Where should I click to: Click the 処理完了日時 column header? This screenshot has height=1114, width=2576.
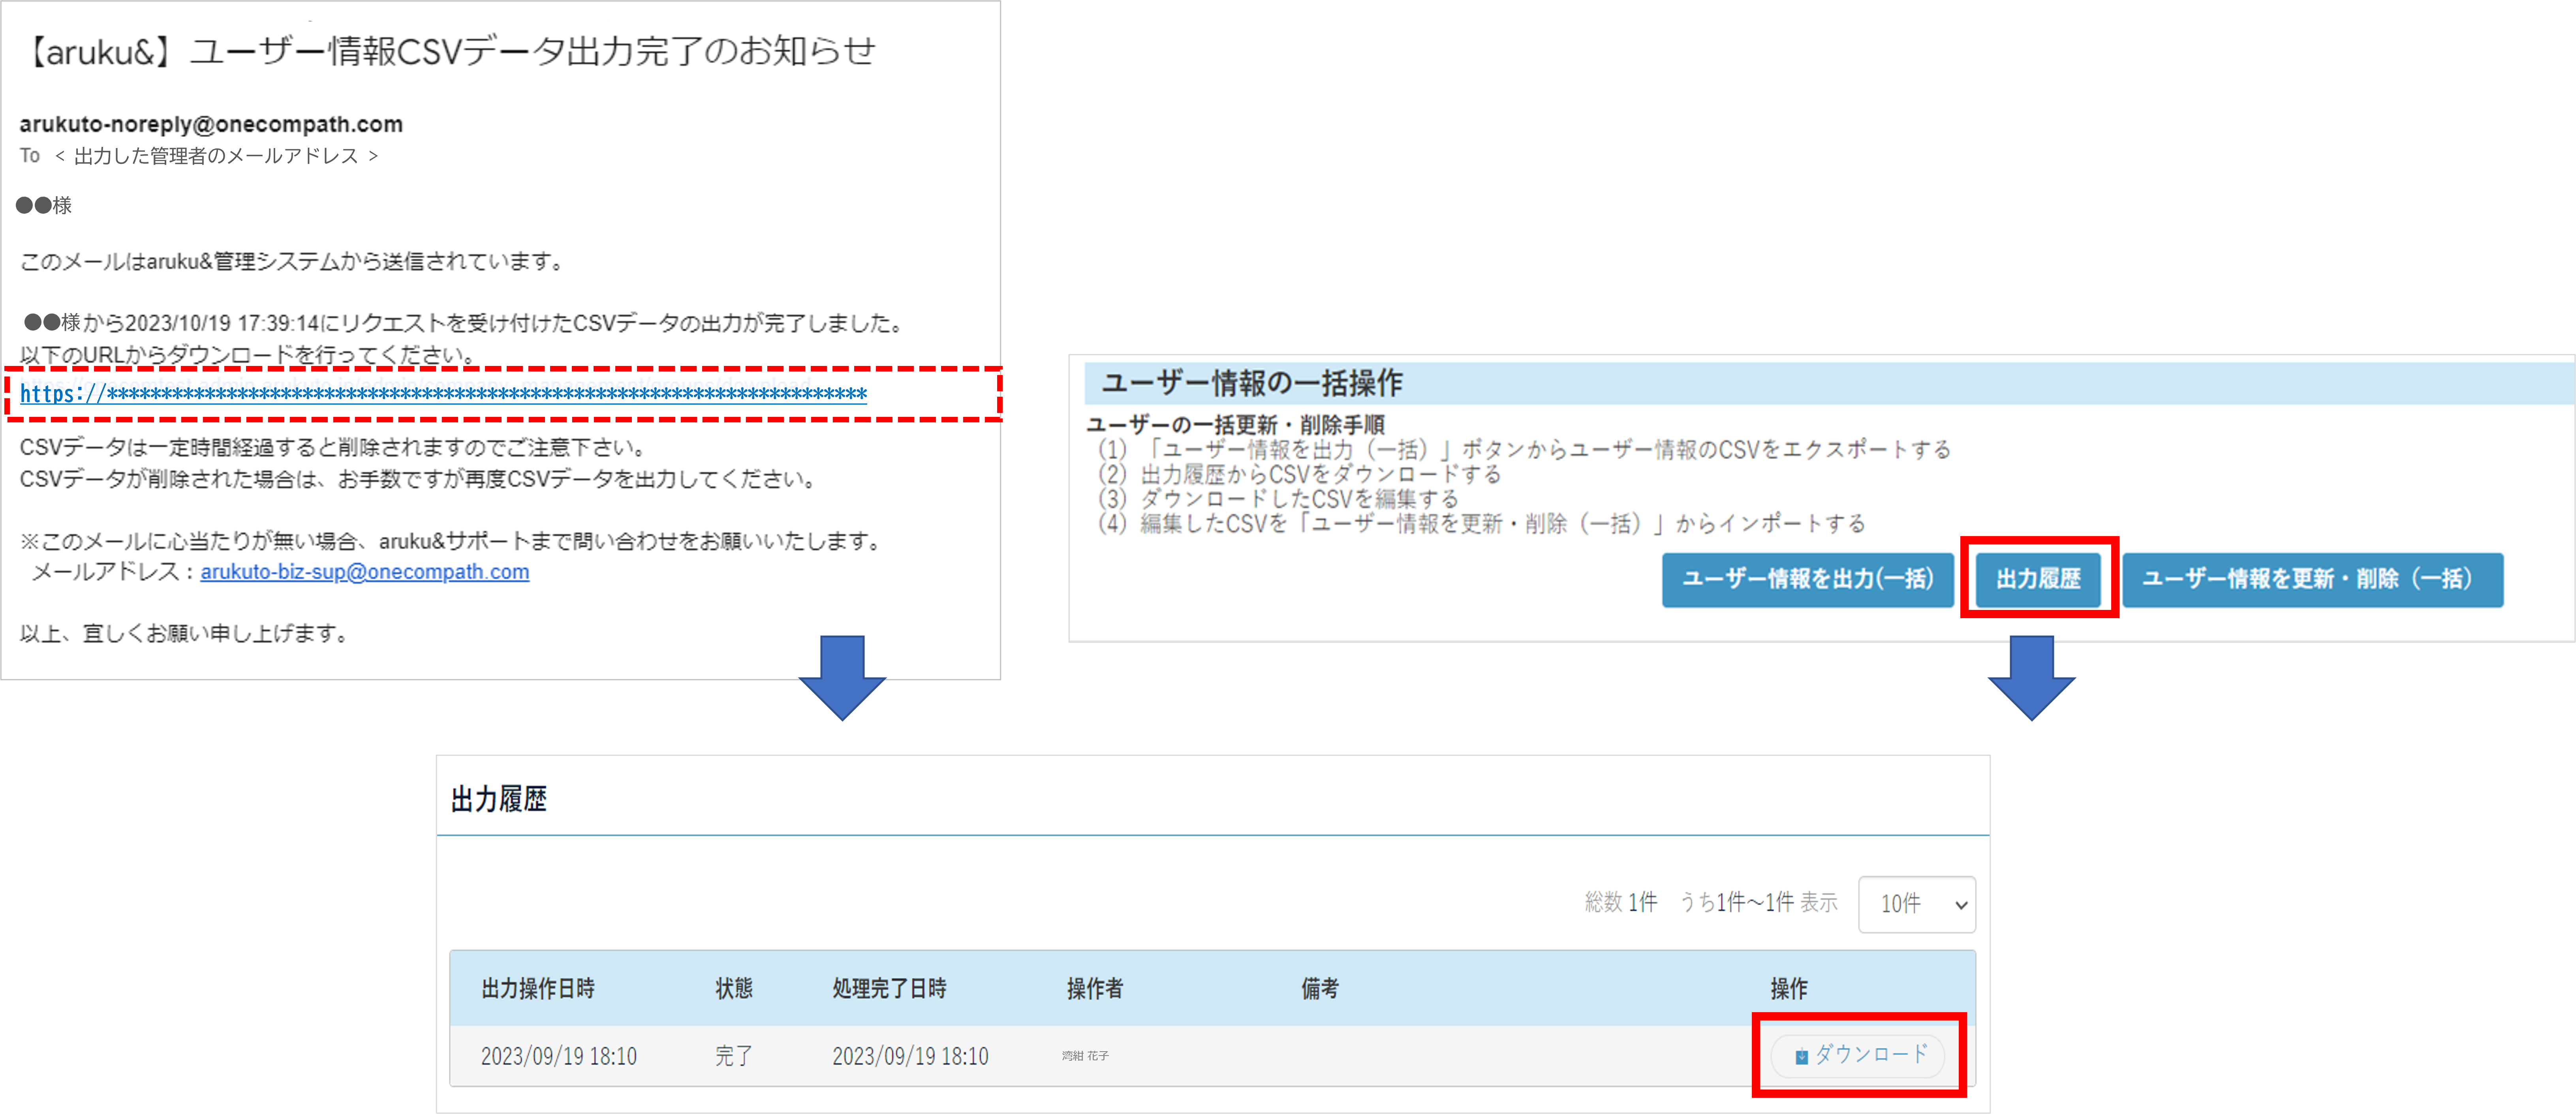pos(889,988)
